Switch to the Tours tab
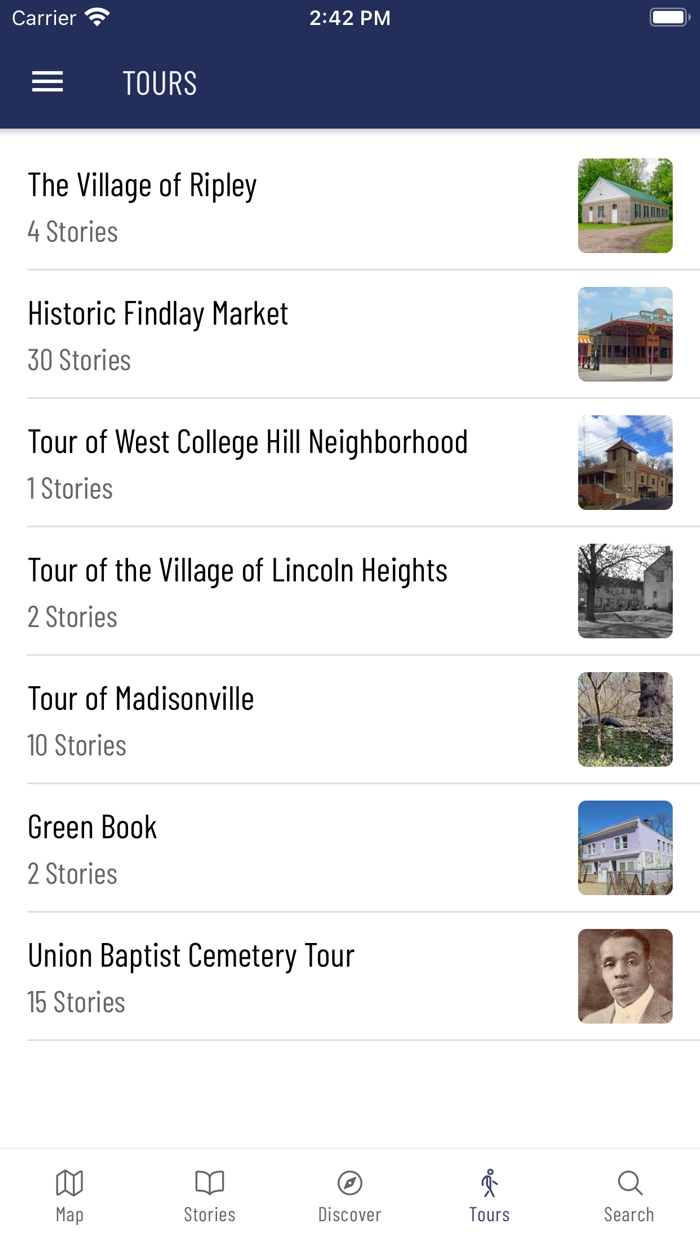This screenshot has width=700, height=1244. coord(489,1193)
